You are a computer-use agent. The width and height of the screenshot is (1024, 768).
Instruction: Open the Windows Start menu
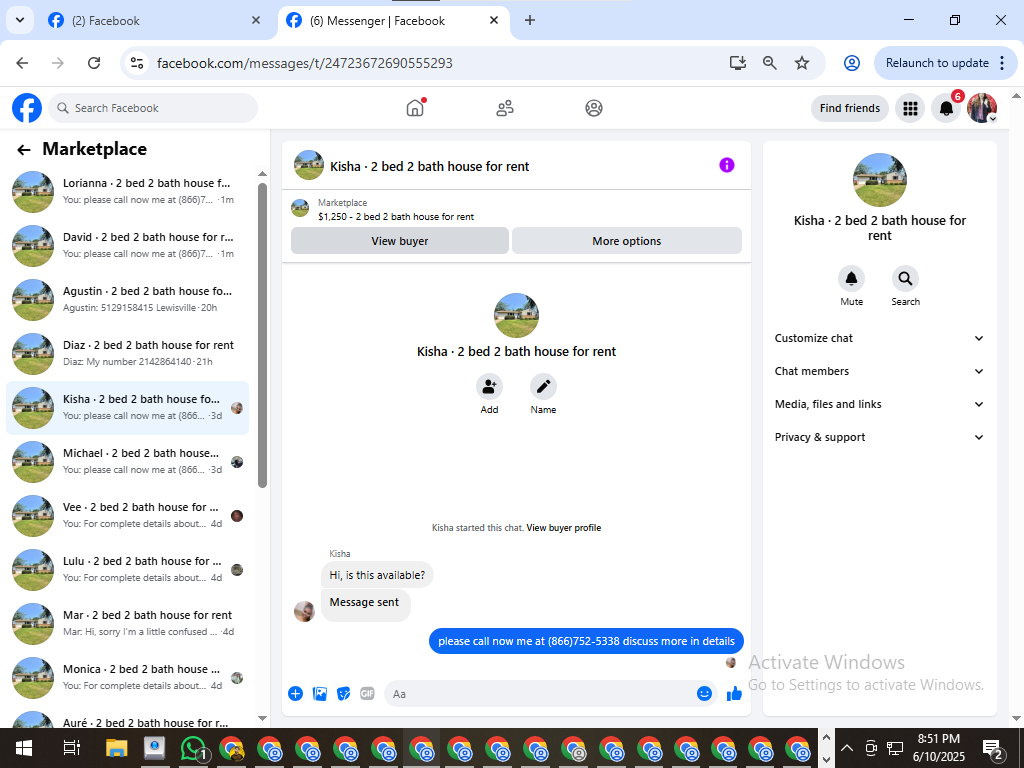coord(24,748)
